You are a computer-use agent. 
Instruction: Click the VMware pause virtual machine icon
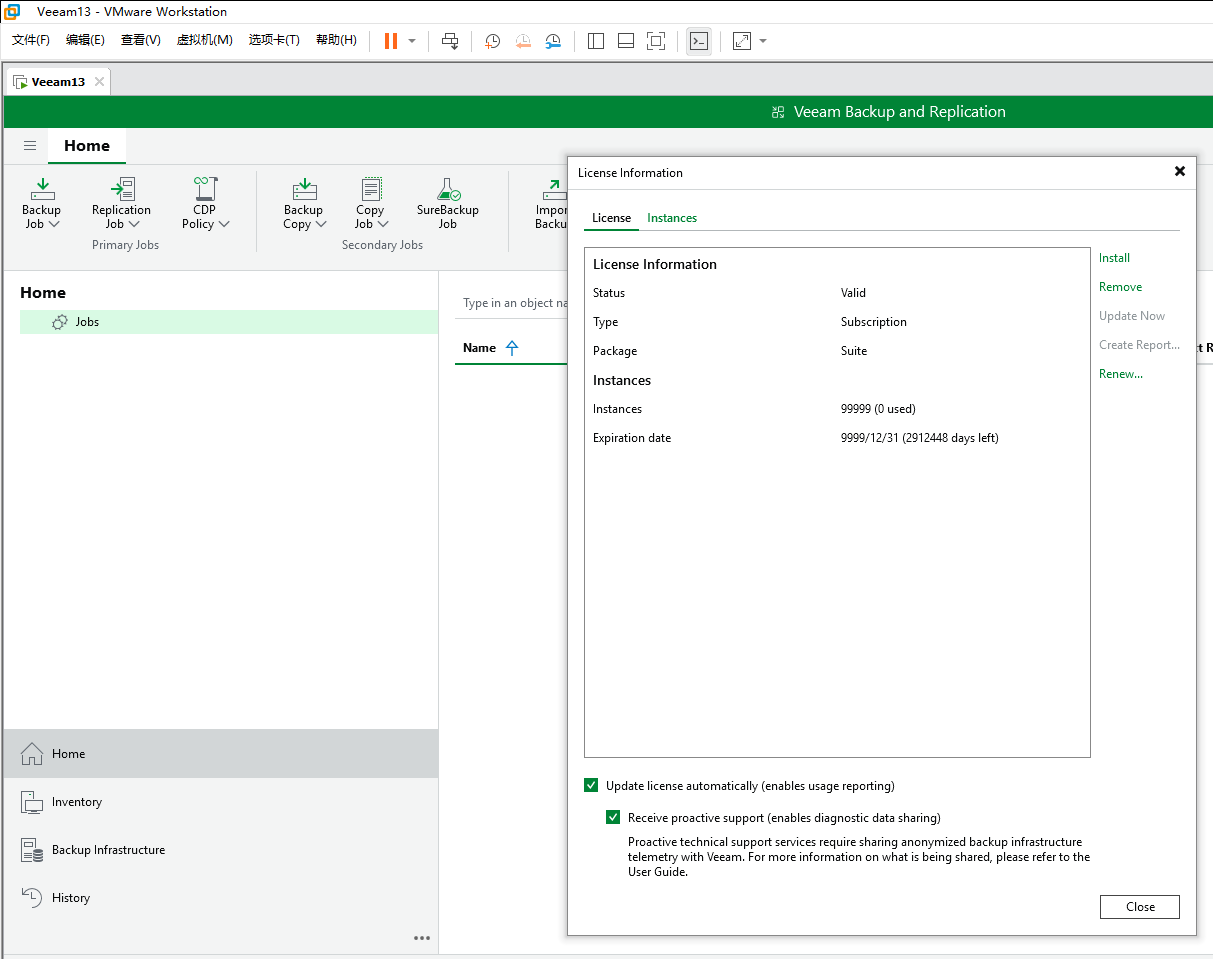pos(391,41)
